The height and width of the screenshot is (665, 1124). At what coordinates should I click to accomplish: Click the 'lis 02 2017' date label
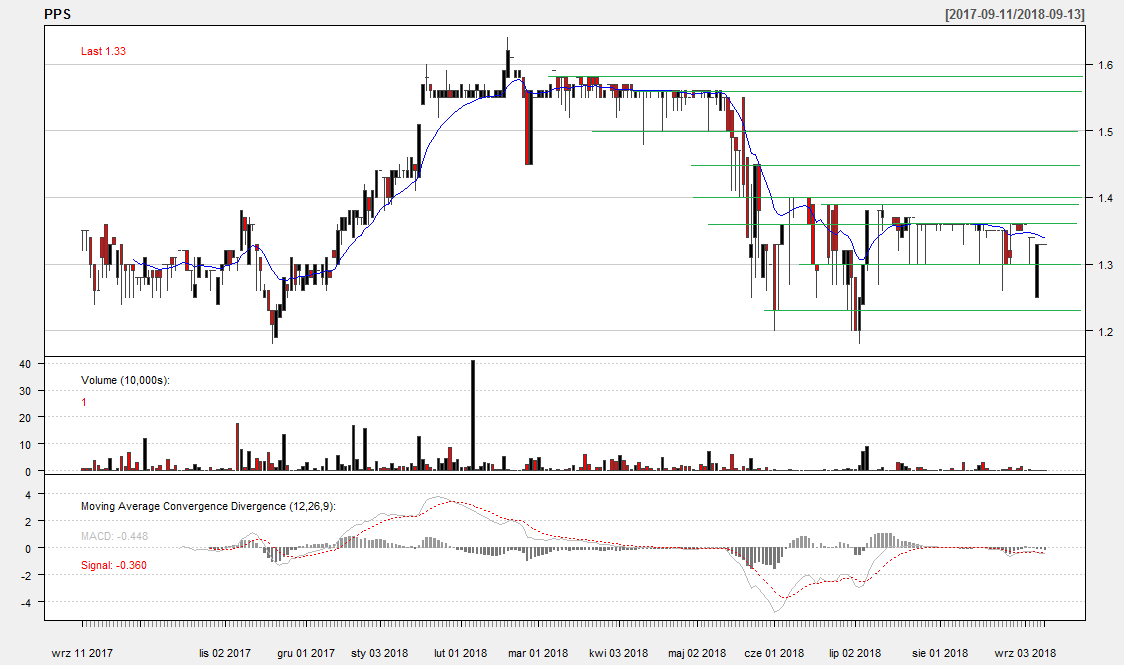pyautogui.click(x=225, y=653)
